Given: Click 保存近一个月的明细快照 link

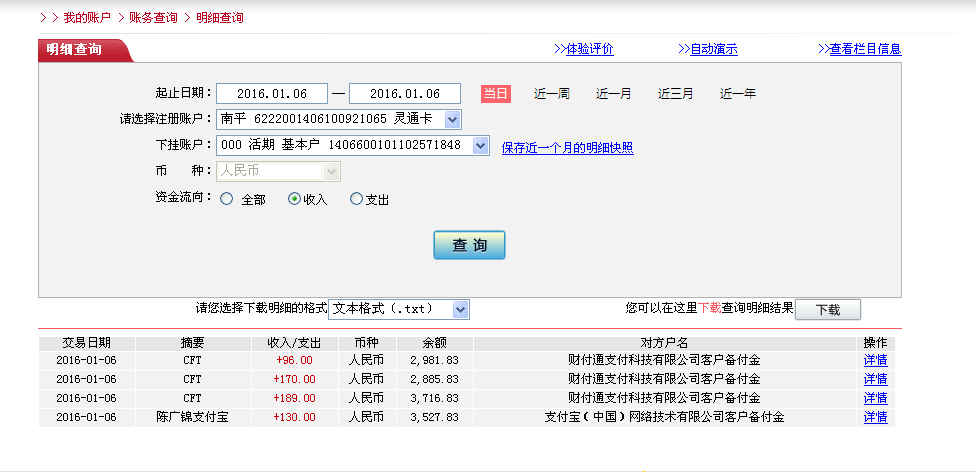Looking at the screenshot, I should tap(567, 148).
